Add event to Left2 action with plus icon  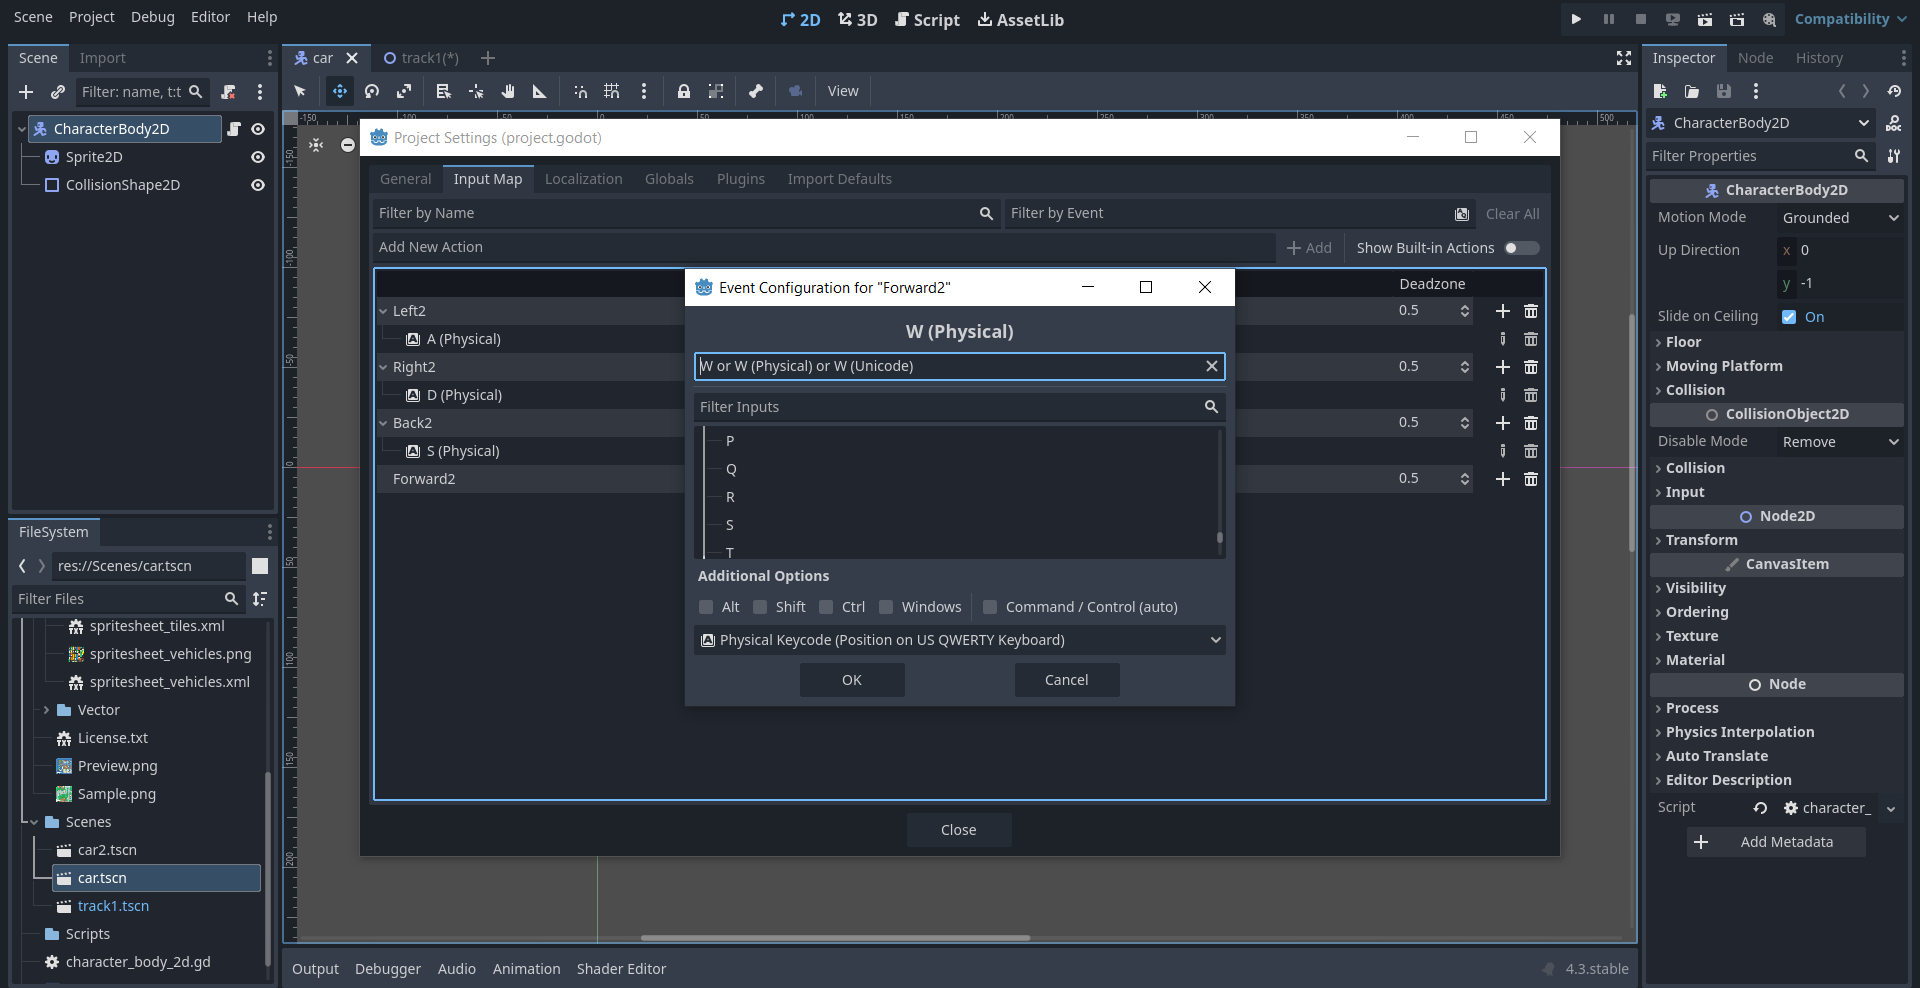click(x=1503, y=311)
